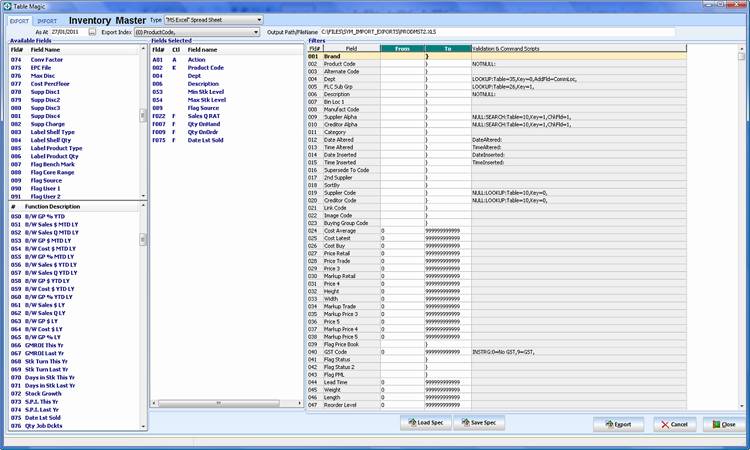
Task: Click Price Retail filter row
Action: tap(496, 253)
